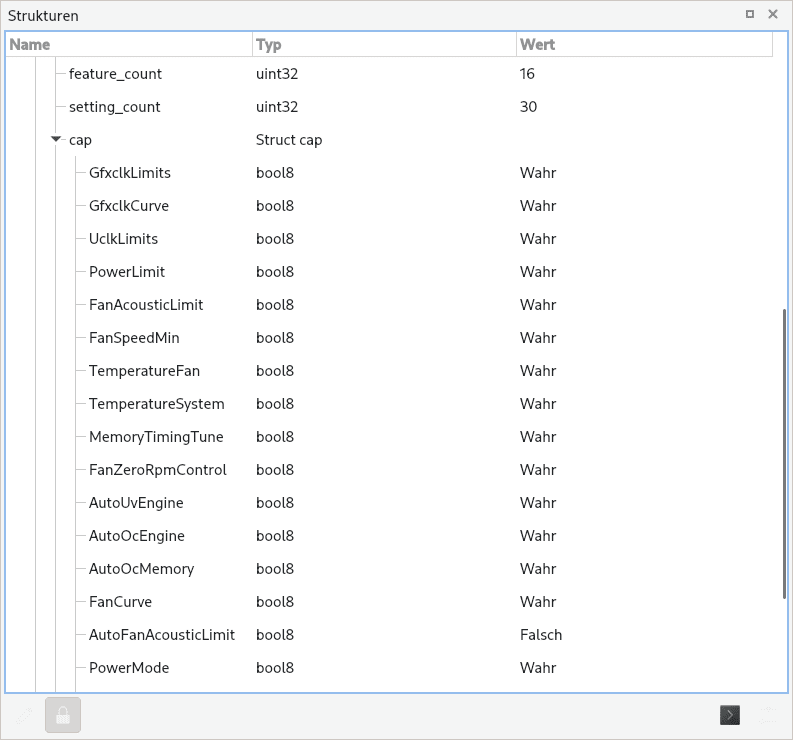793x740 pixels.
Task: Select the GfxclkCurve entry
Action: (129, 206)
